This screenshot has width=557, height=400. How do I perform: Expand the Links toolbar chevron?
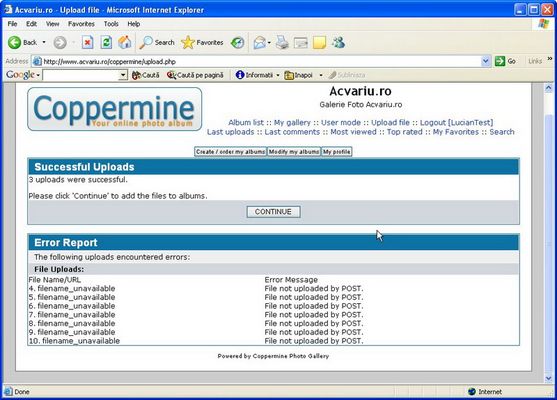(550, 59)
